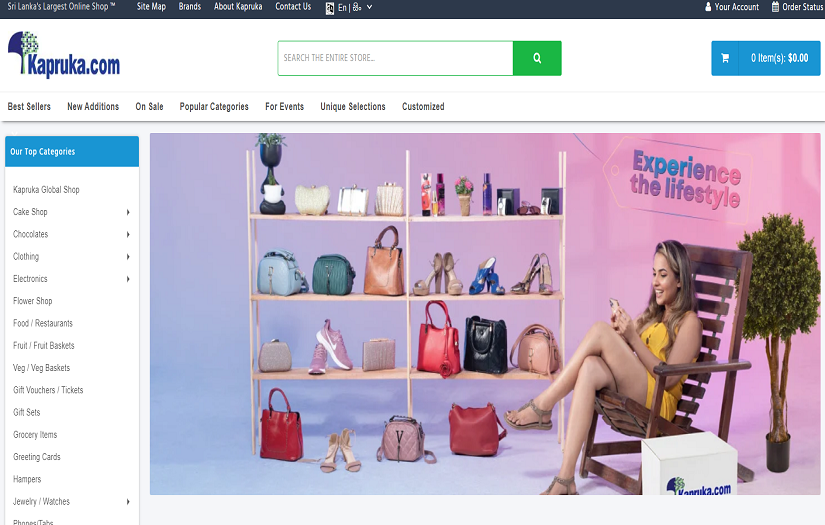825x525 pixels.
Task: Open the language selector chevron
Action: coord(369,7)
